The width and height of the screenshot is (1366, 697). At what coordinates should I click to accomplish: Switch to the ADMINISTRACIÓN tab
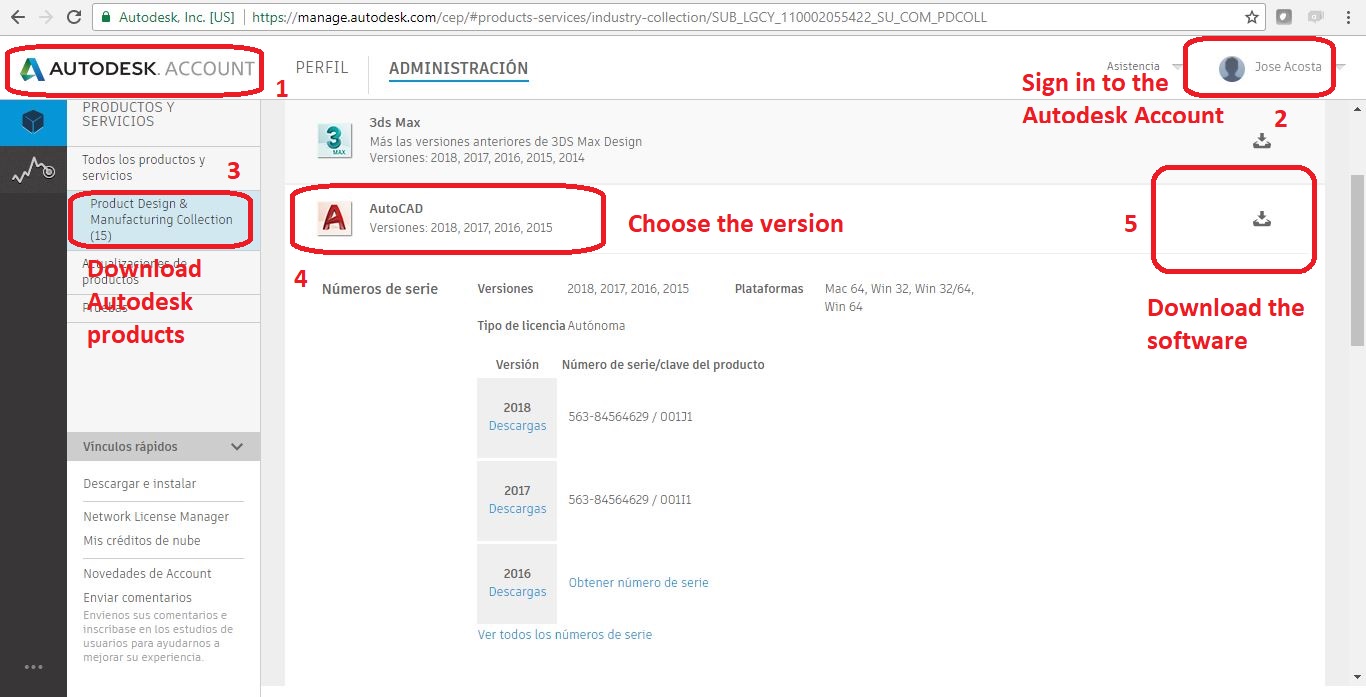coord(458,68)
